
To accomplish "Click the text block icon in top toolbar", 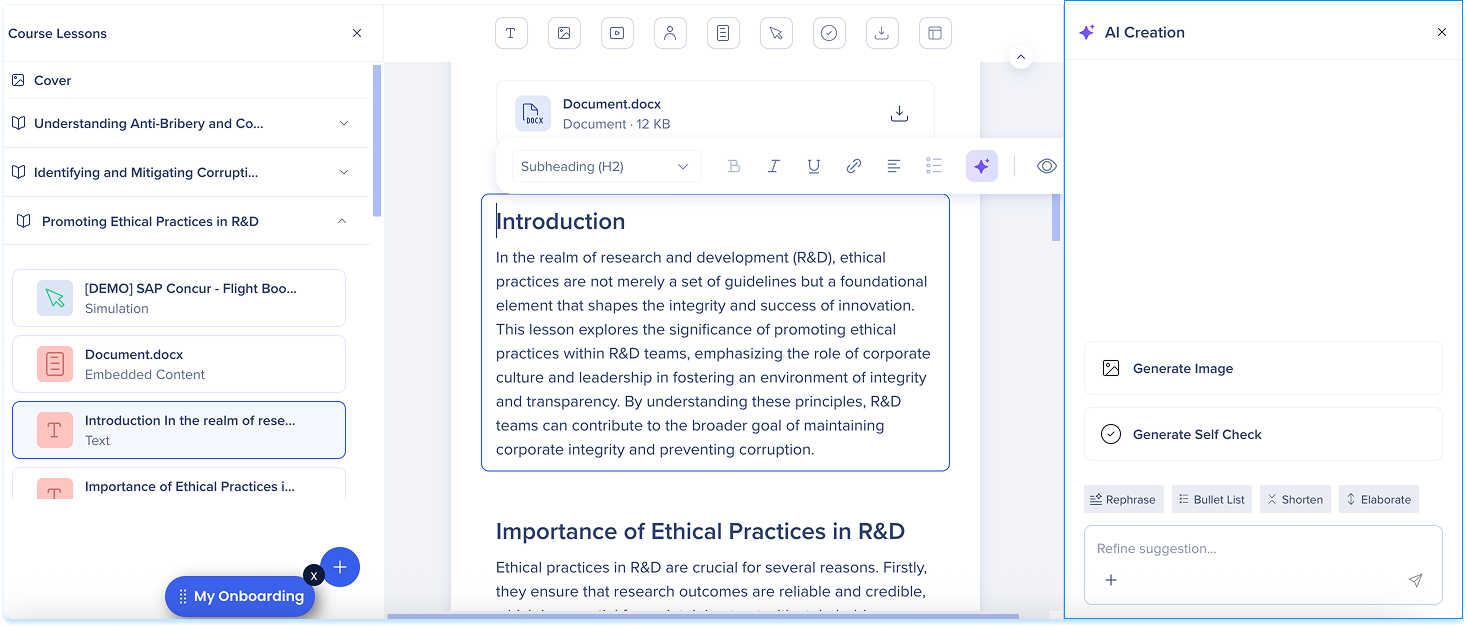I will [511, 33].
